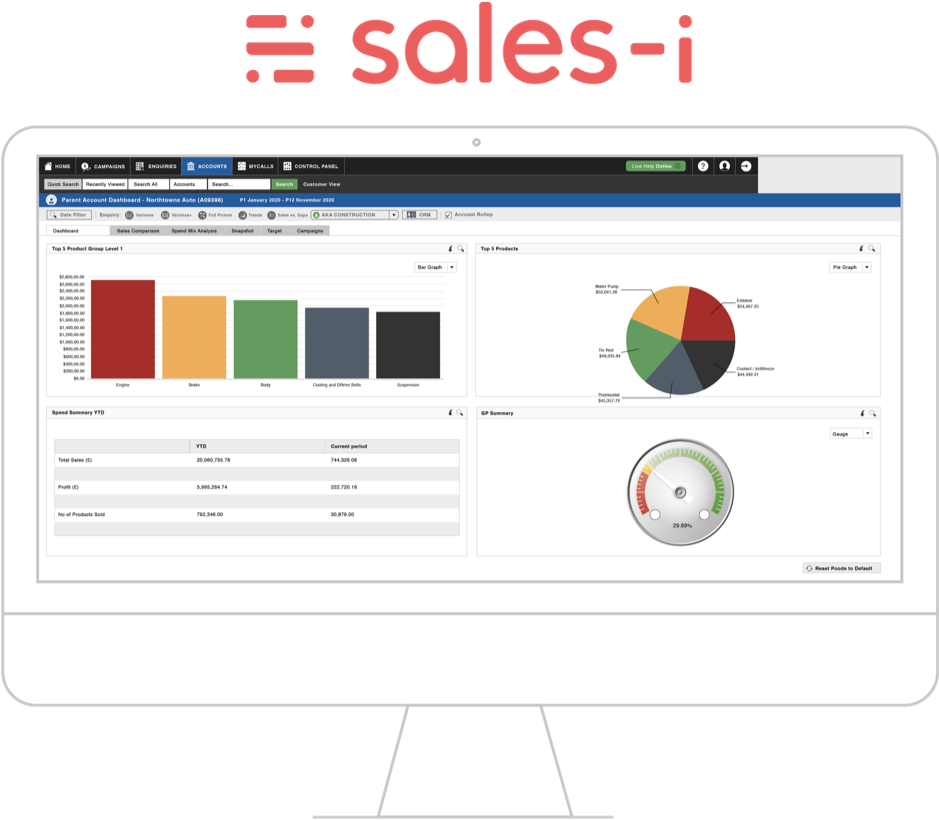Open the Recently Viewed box
This screenshot has width=939, height=820.
[x=105, y=184]
